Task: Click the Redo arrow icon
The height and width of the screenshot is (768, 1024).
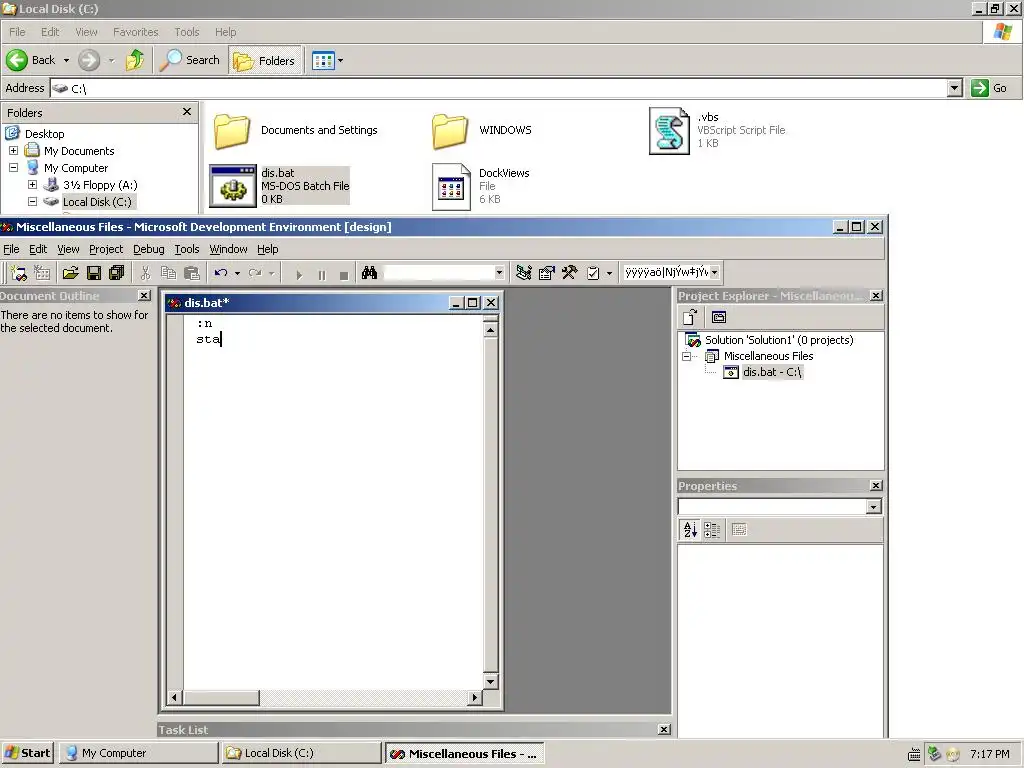Action: point(255,273)
